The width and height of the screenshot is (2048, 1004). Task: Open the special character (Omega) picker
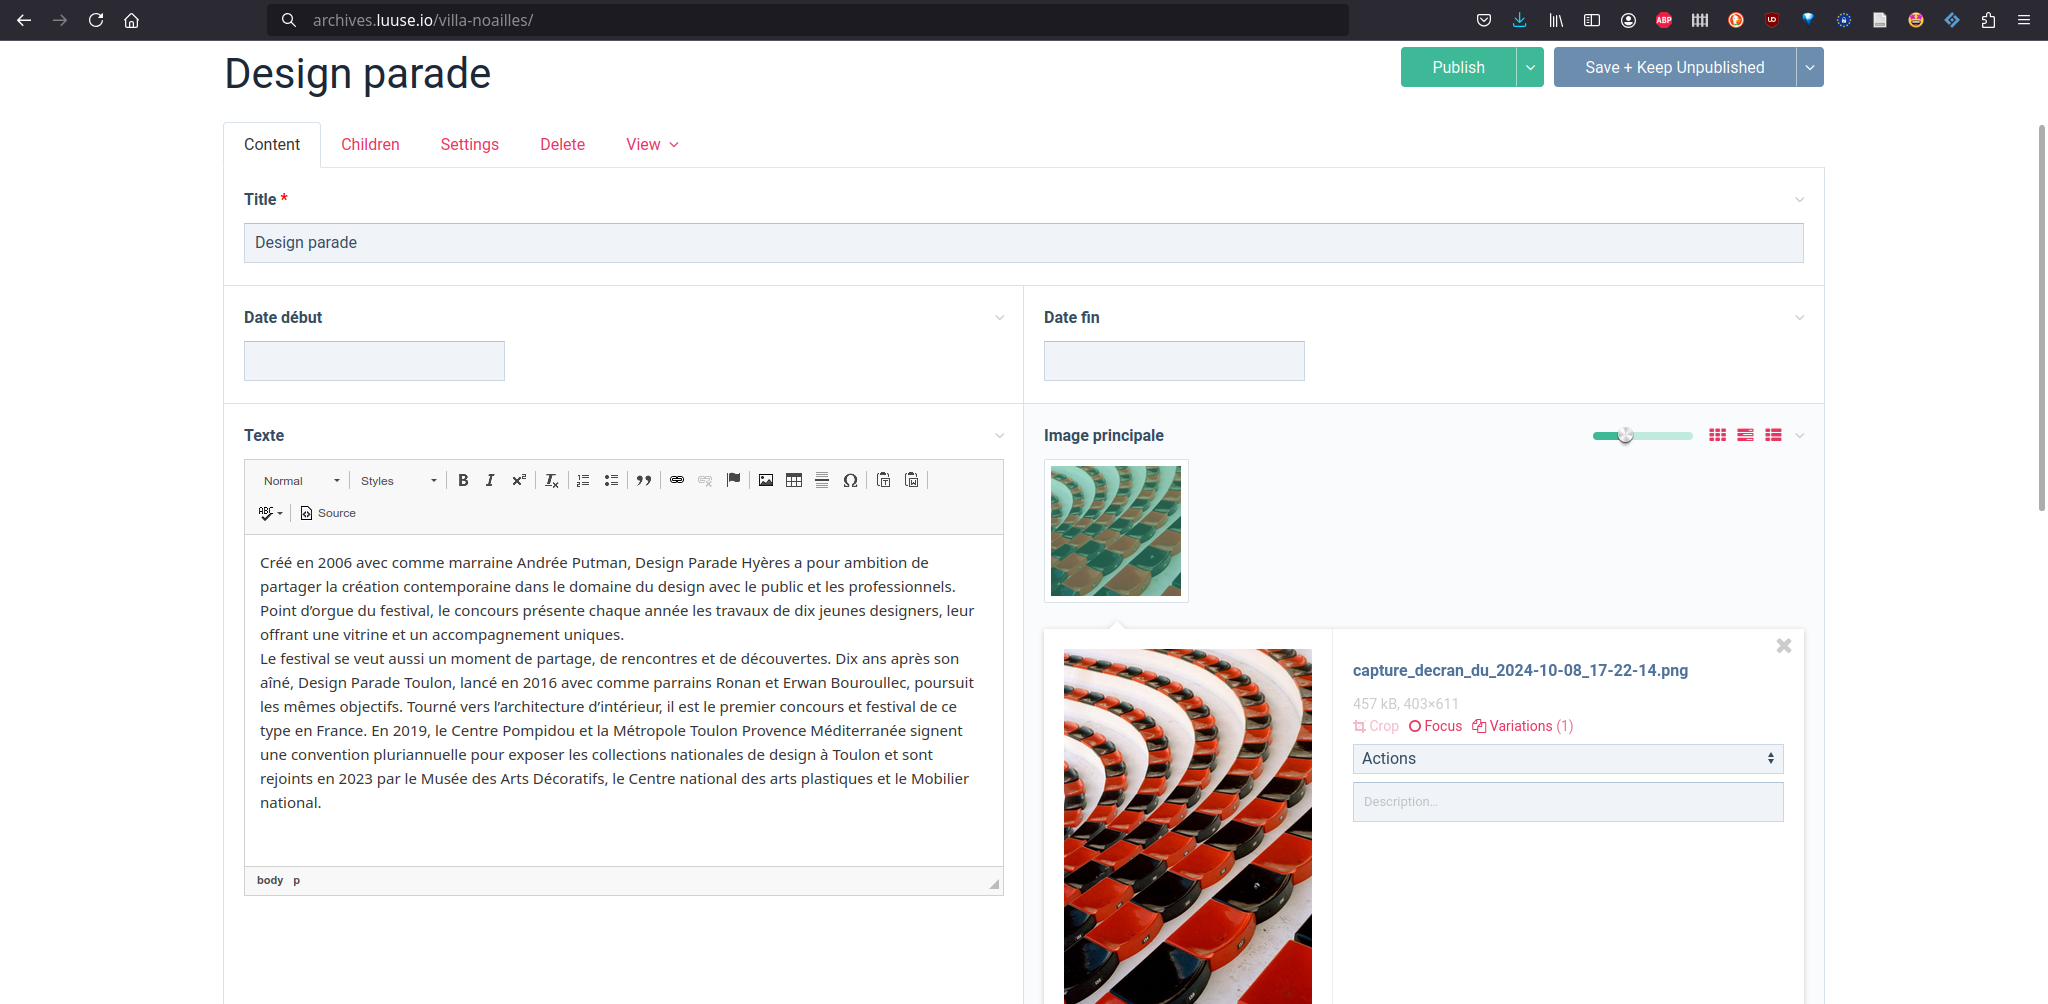click(x=850, y=481)
